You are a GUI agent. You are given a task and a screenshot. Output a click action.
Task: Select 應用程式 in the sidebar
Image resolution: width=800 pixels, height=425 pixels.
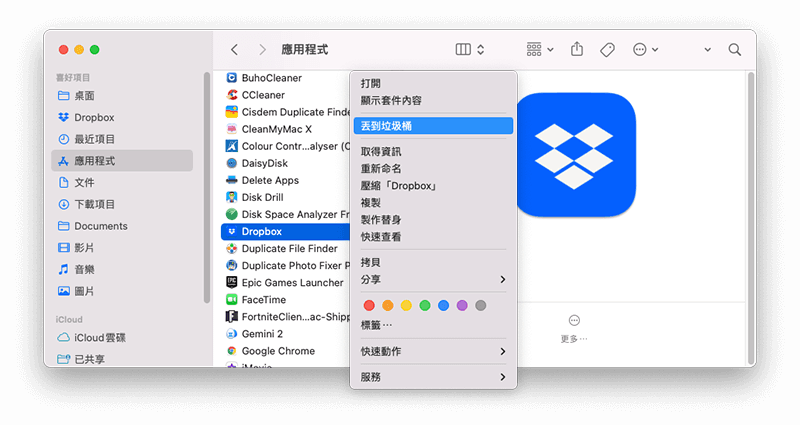122,161
